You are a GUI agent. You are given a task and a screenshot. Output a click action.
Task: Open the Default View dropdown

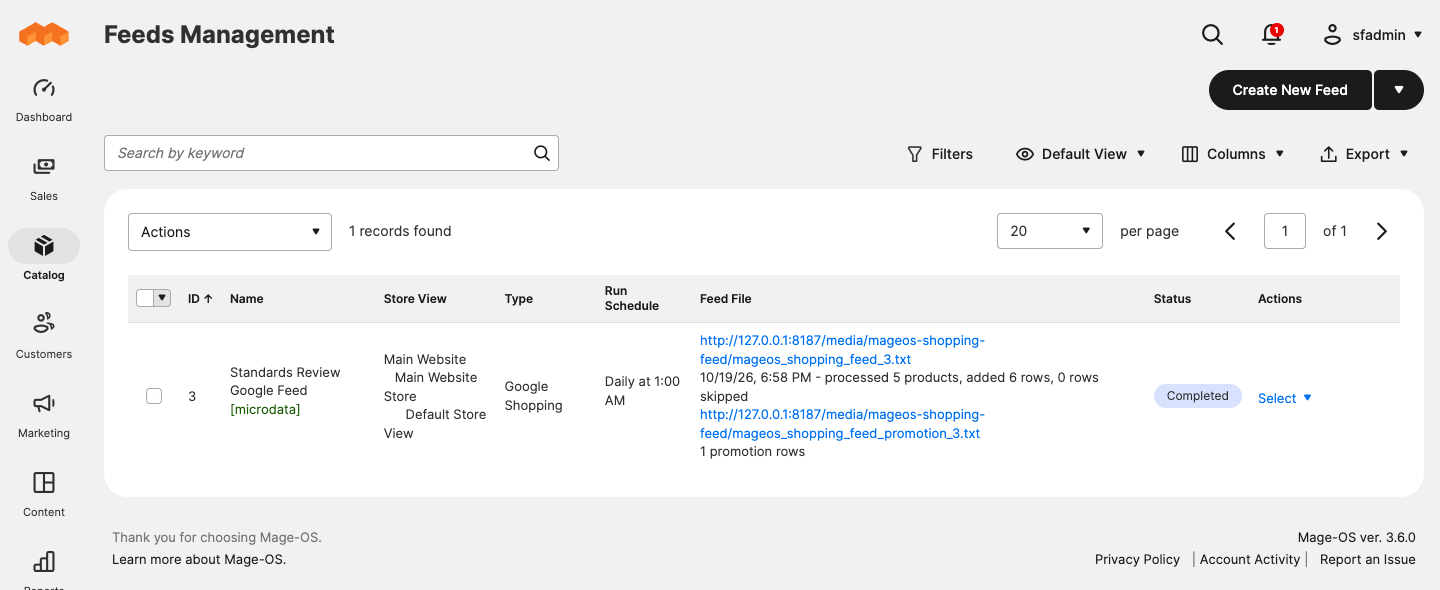tap(1081, 154)
